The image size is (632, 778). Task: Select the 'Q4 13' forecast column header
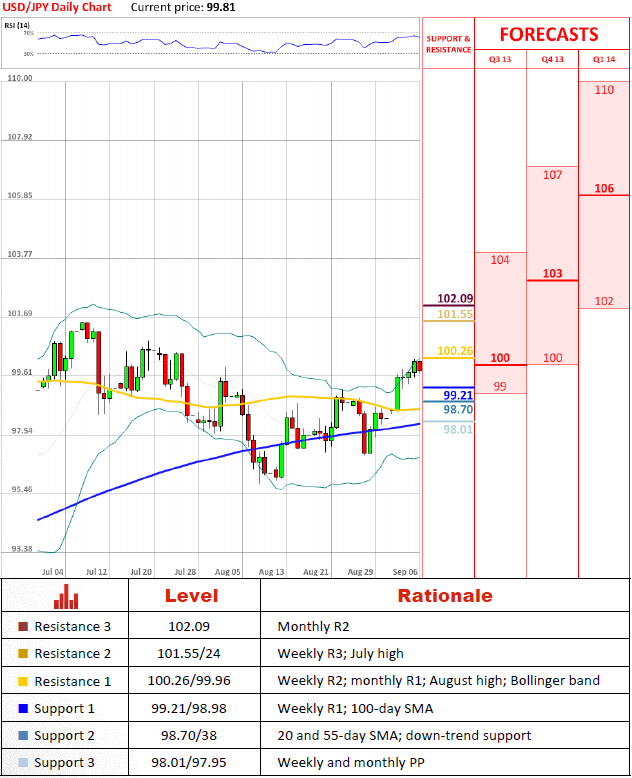point(553,59)
